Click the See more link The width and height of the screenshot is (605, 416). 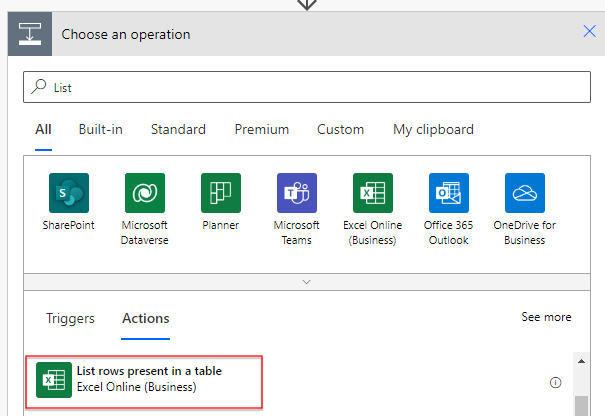pos(546,317)
